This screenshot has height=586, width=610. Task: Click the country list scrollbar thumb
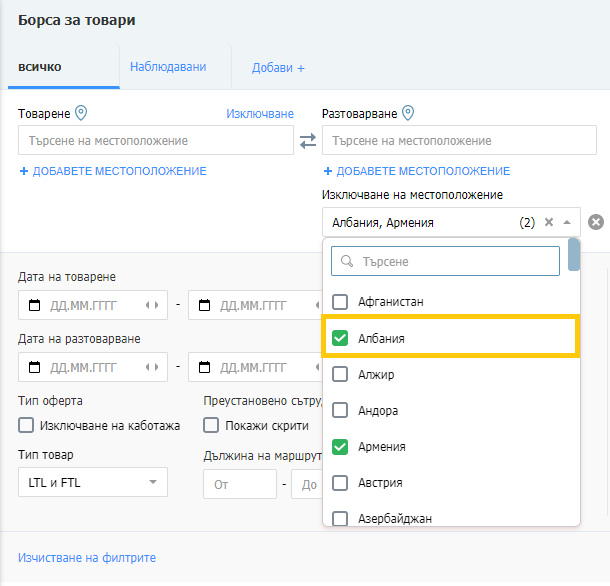point(573,254)
